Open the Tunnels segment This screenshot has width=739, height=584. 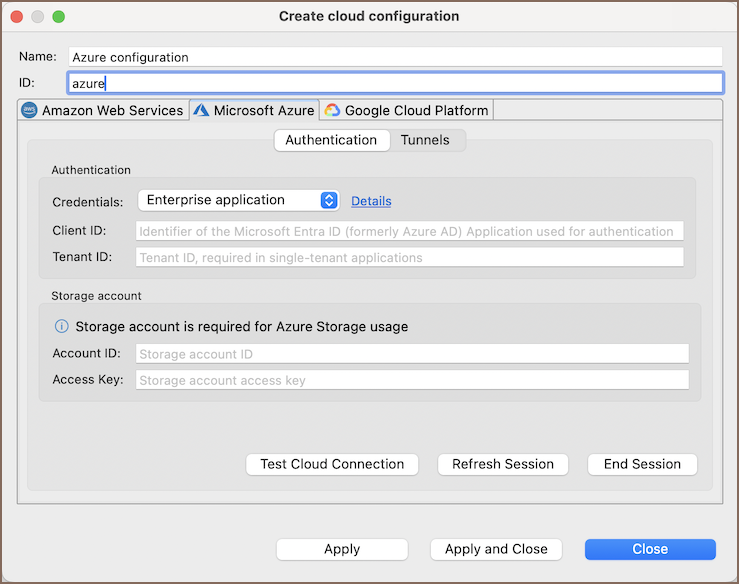pyautogui.click(x=425, y=140)
